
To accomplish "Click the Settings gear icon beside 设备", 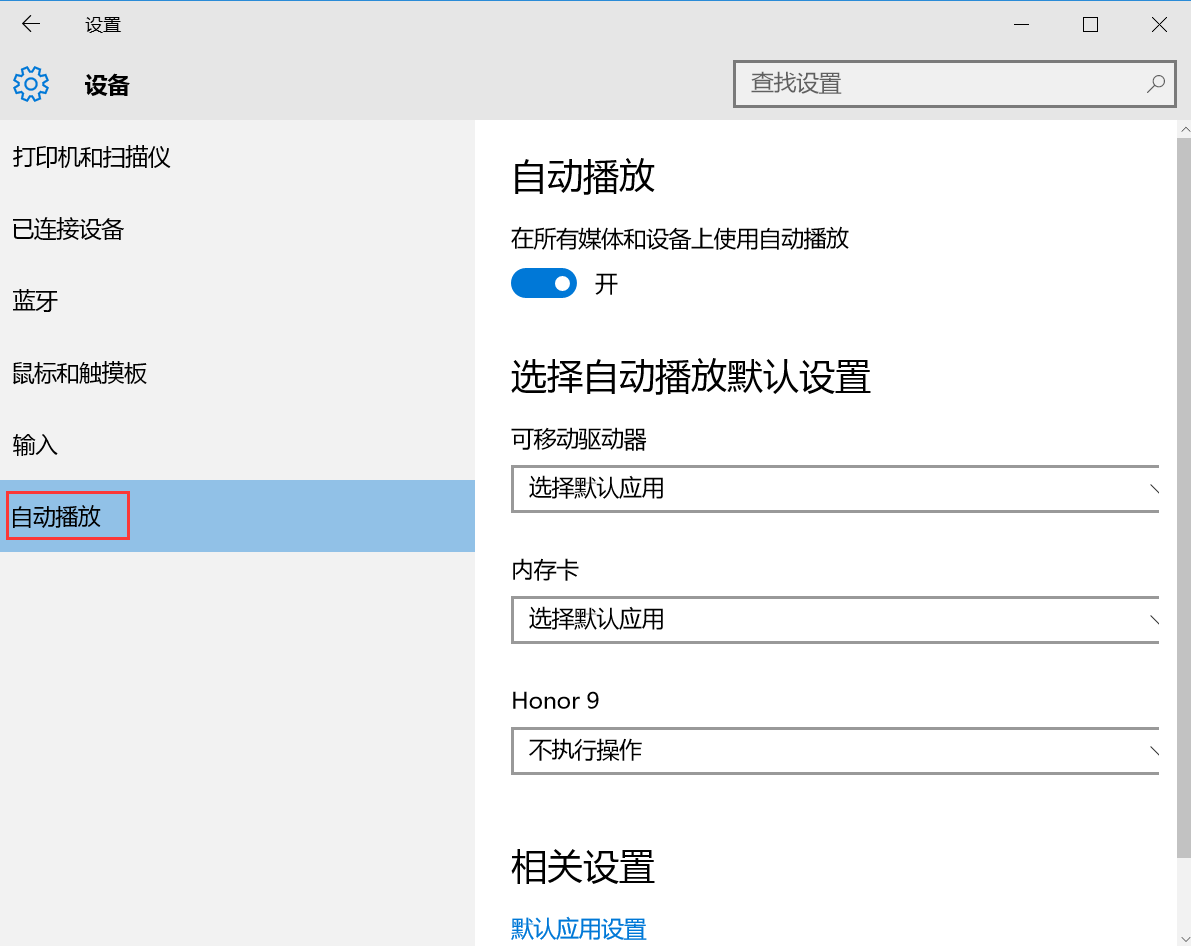I will (31, 85).
